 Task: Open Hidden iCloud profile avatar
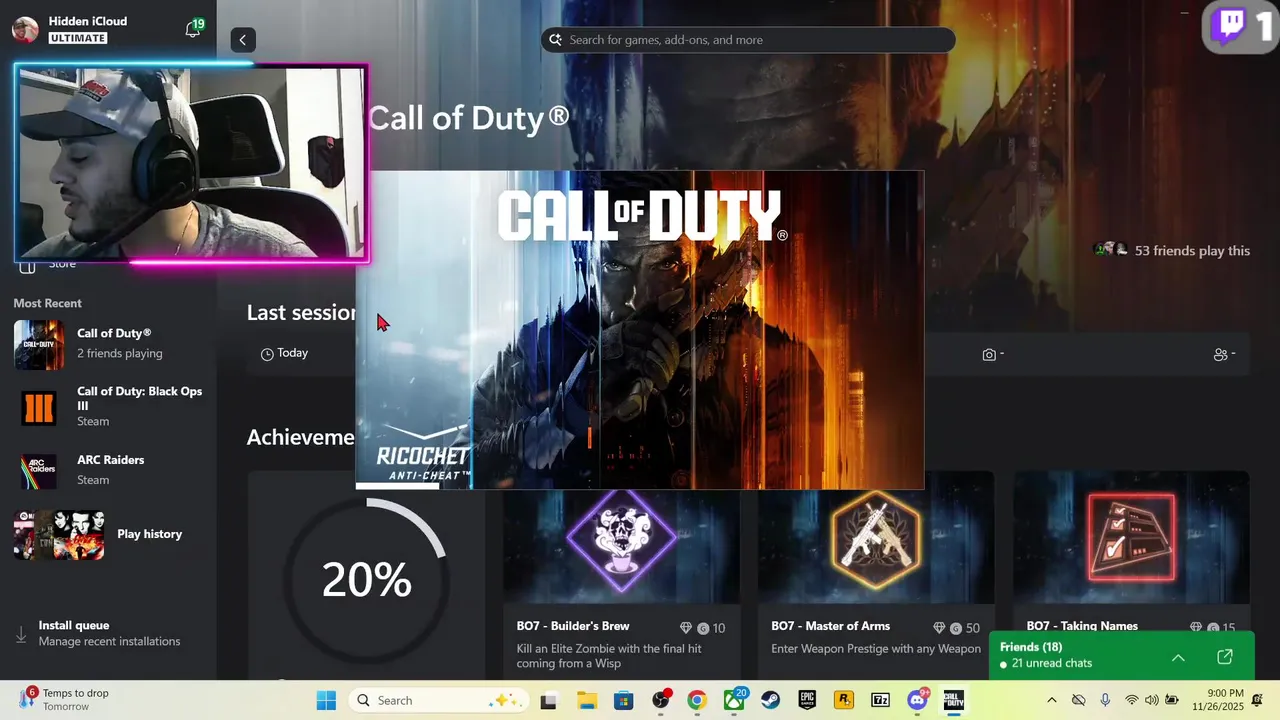click(x=25, y=29)
